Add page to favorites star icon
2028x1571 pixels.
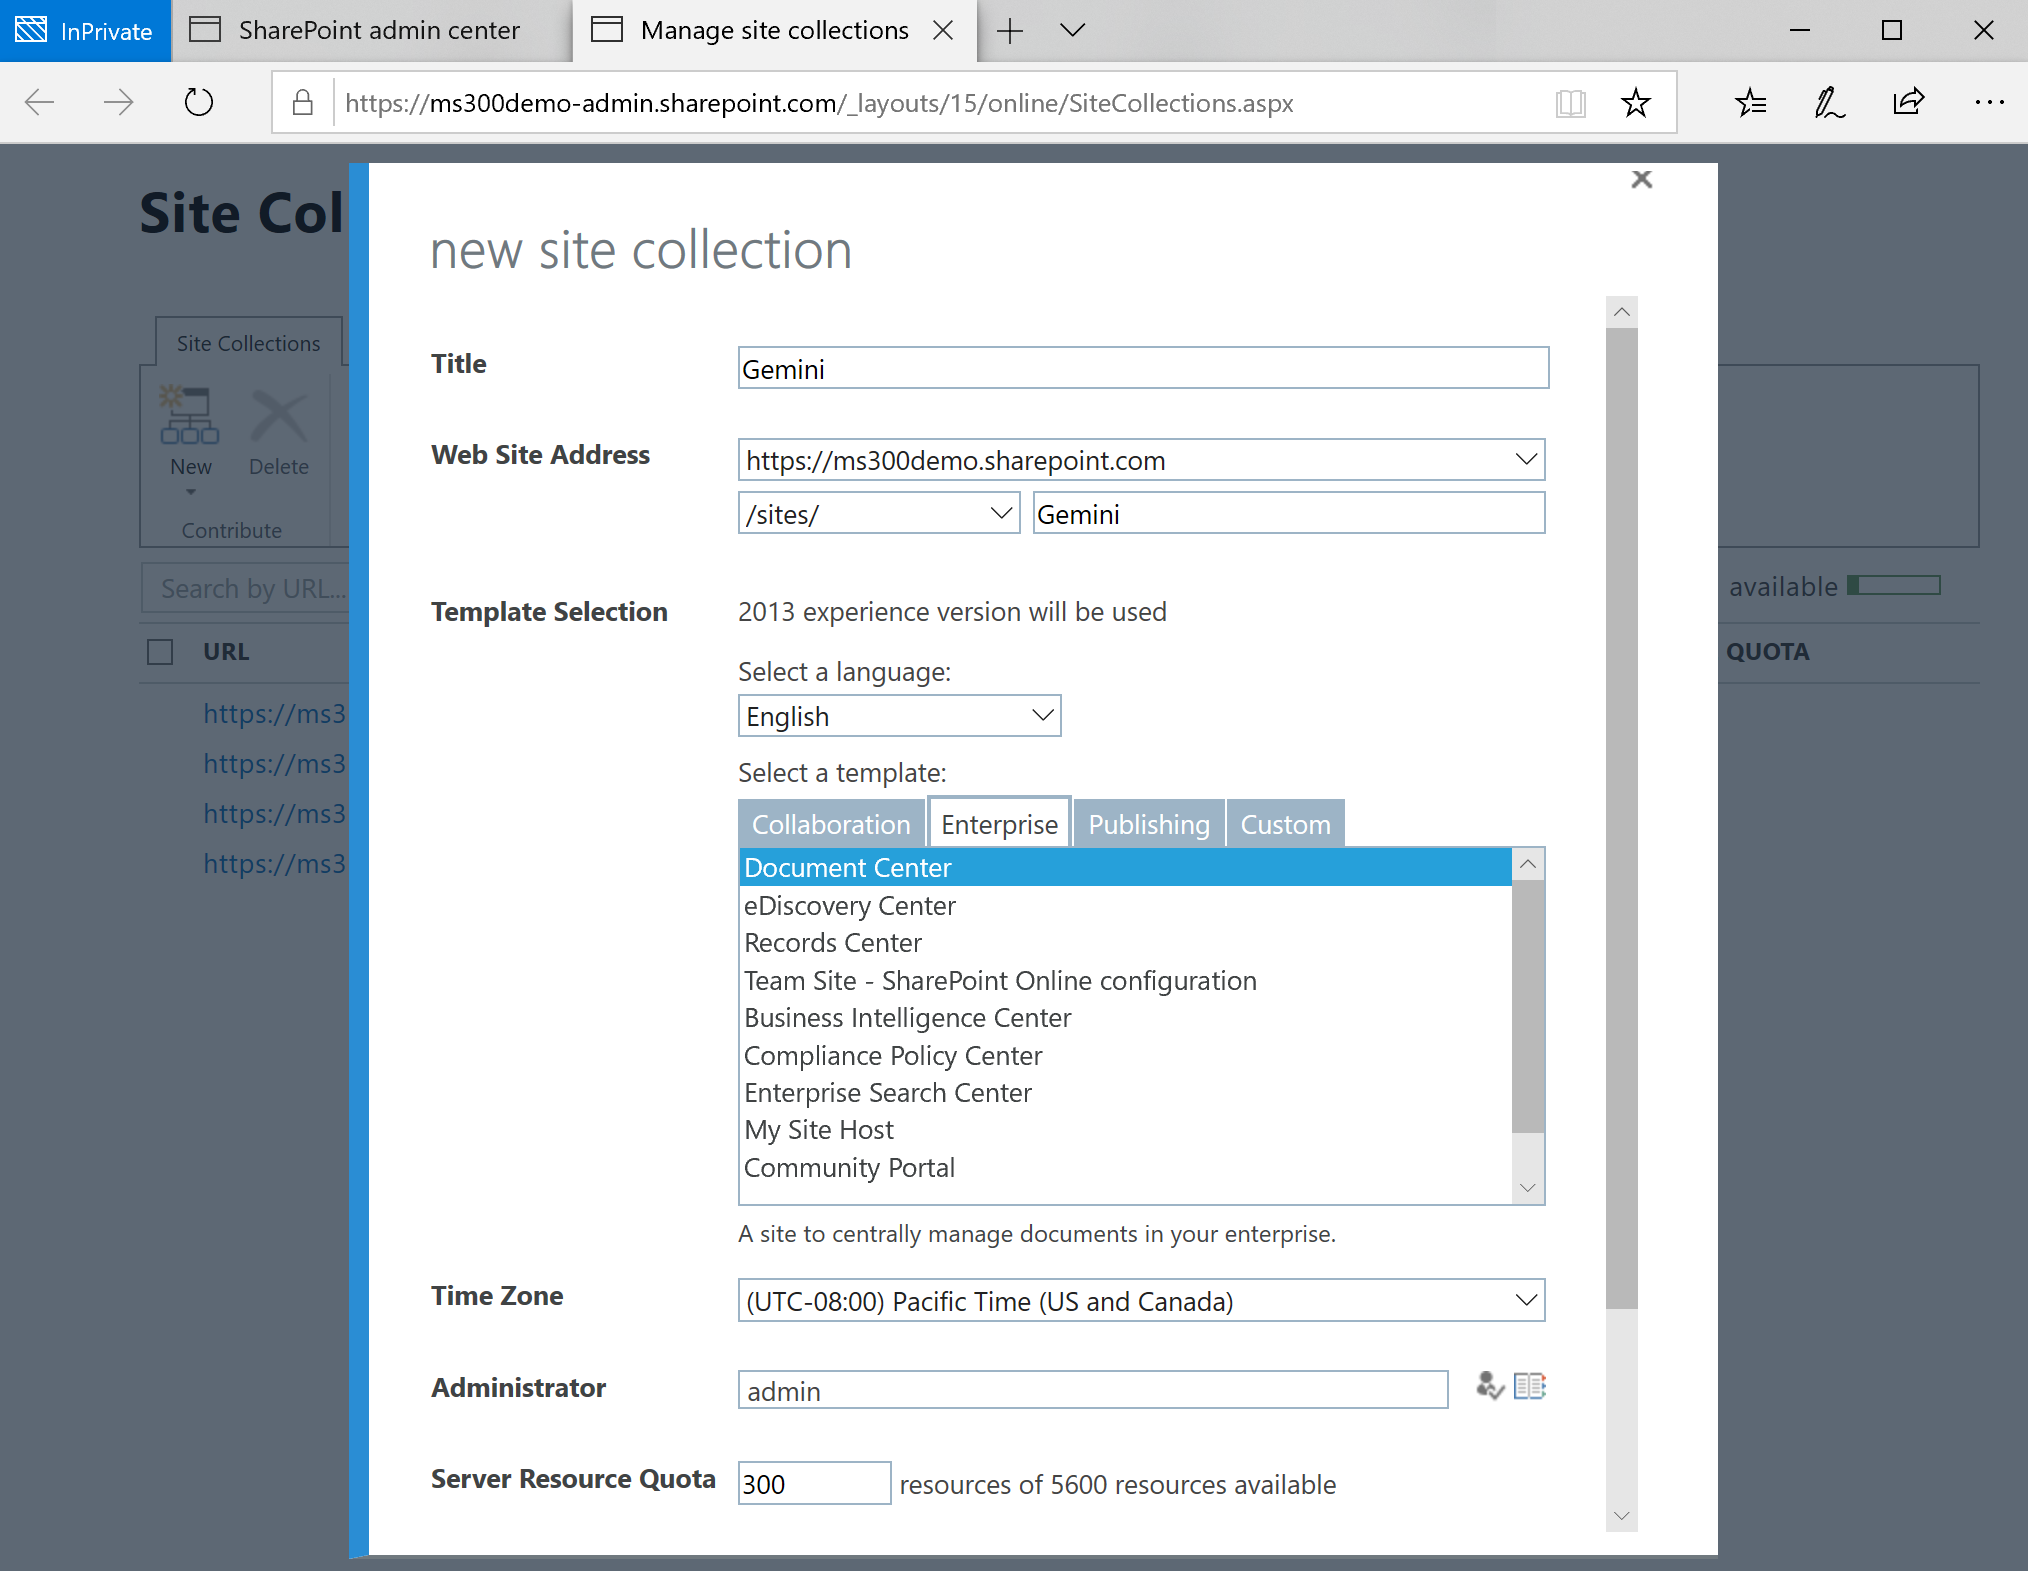pyautogui.click(x=1635, y=102)
